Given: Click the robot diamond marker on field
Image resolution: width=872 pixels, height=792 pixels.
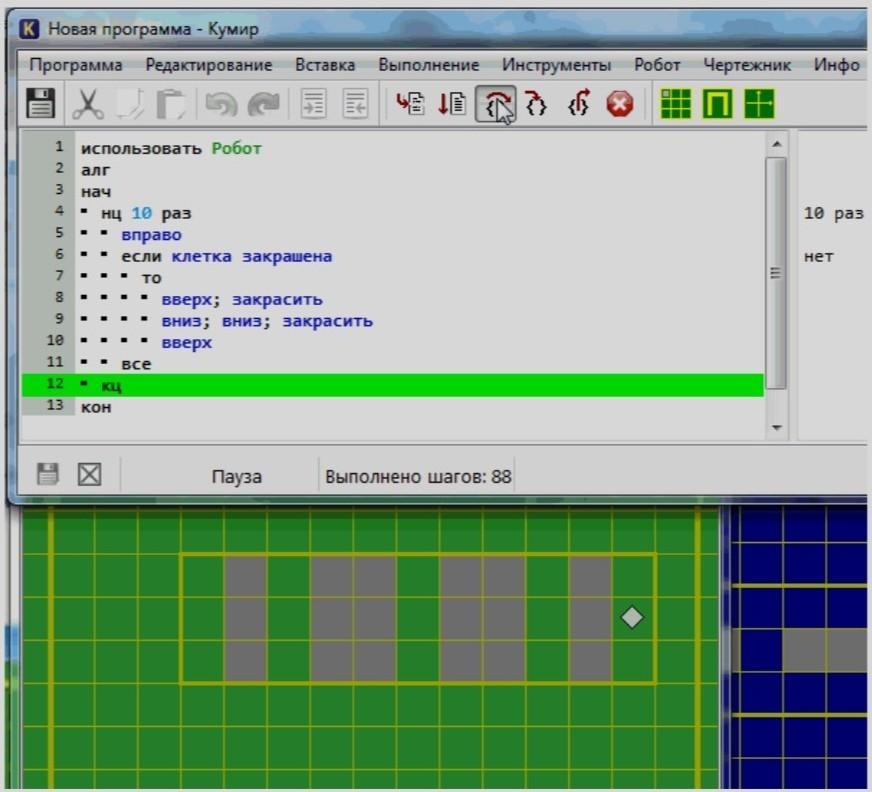Looking at the screenshot, I should tap(632, 618).
